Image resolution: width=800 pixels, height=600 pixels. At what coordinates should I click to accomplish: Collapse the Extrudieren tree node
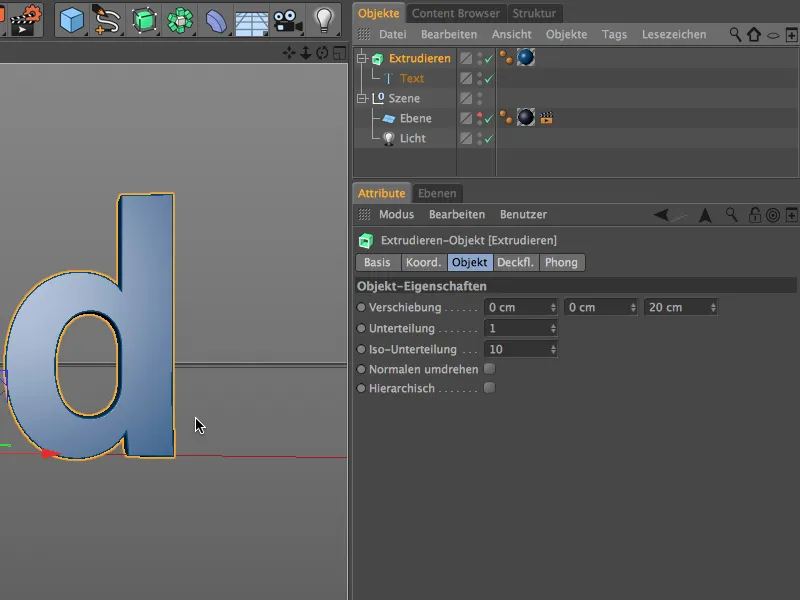[362, 58]
